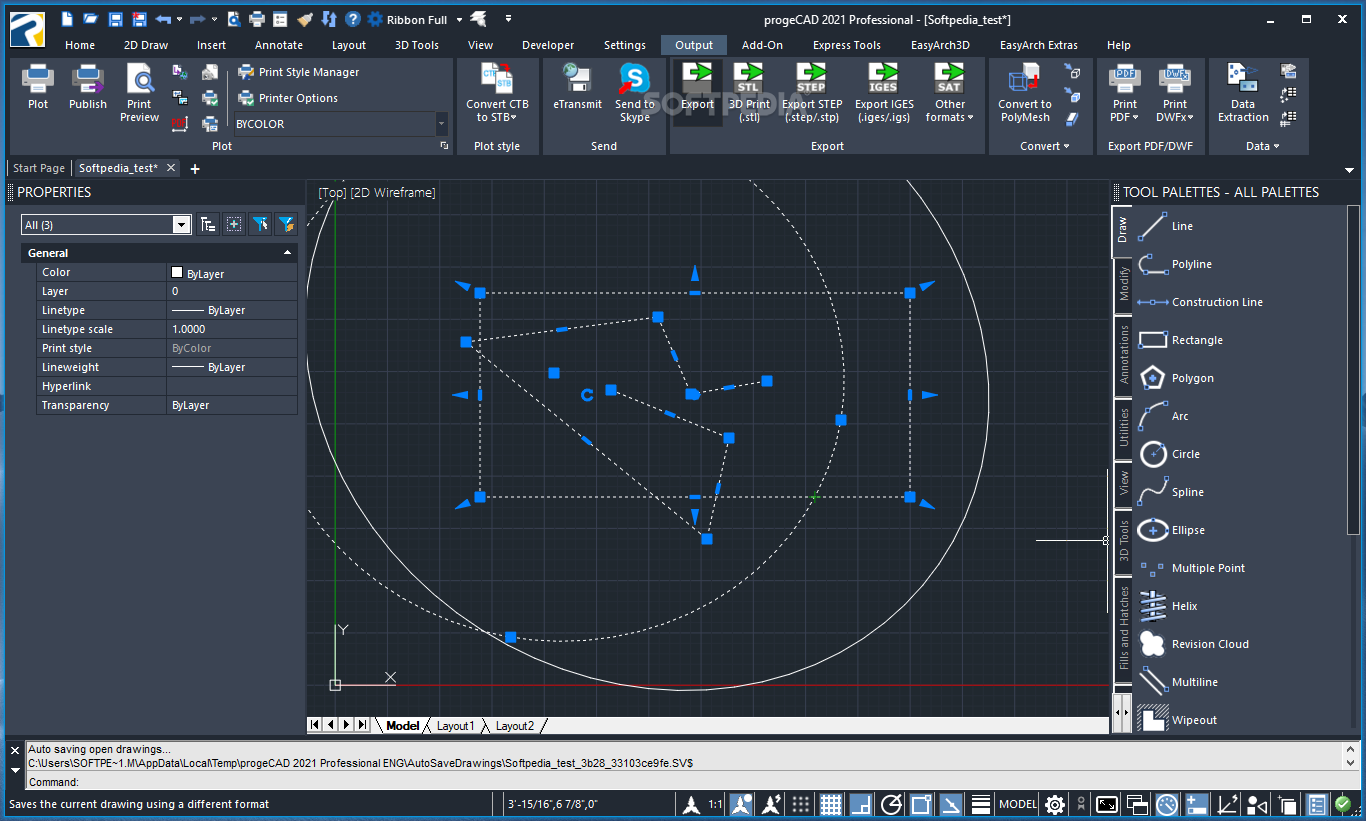
Task: Switch to the 3D Tools ribbon tab
Action: [x=417, y=45]
